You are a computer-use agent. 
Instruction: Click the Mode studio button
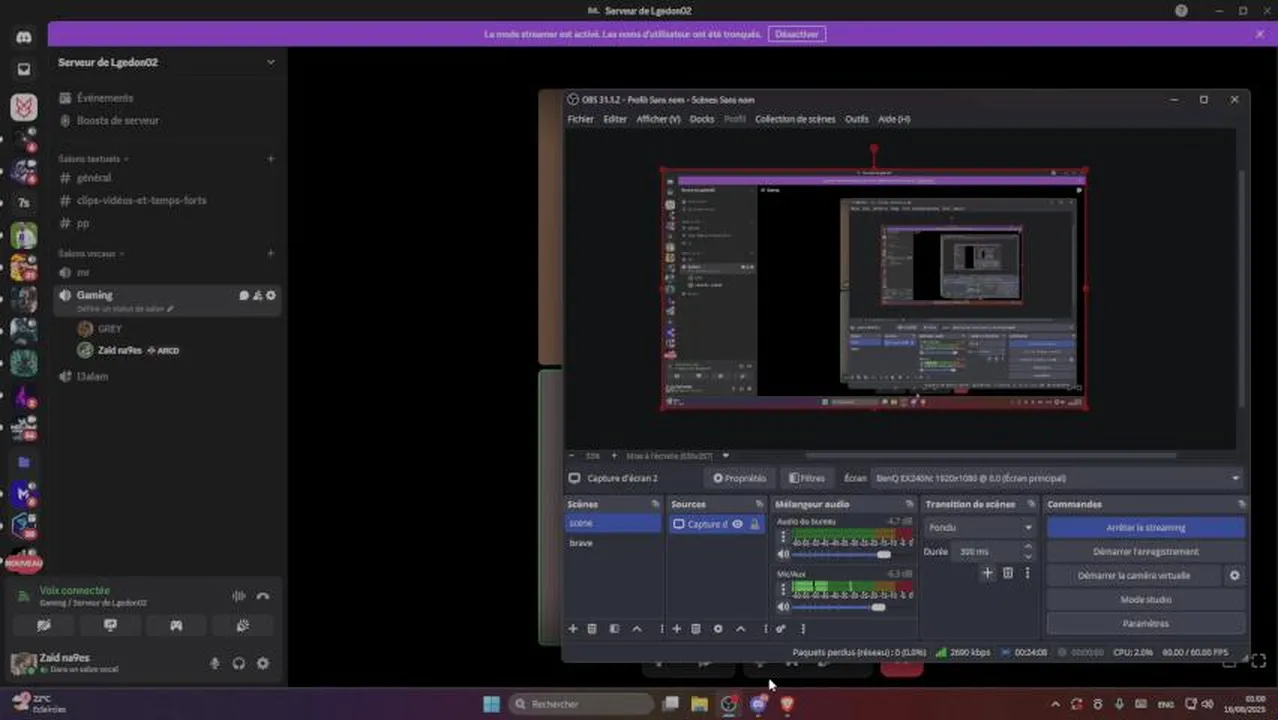(x=1146, y=600)
